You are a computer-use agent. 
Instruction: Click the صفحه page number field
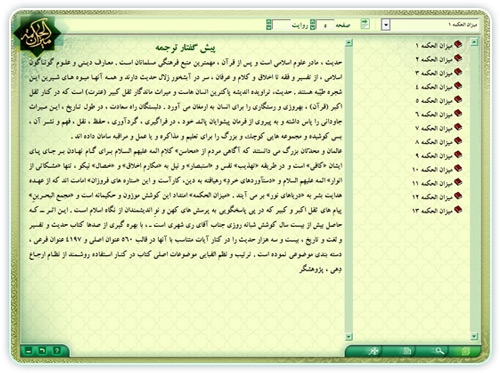coord(325,25)
